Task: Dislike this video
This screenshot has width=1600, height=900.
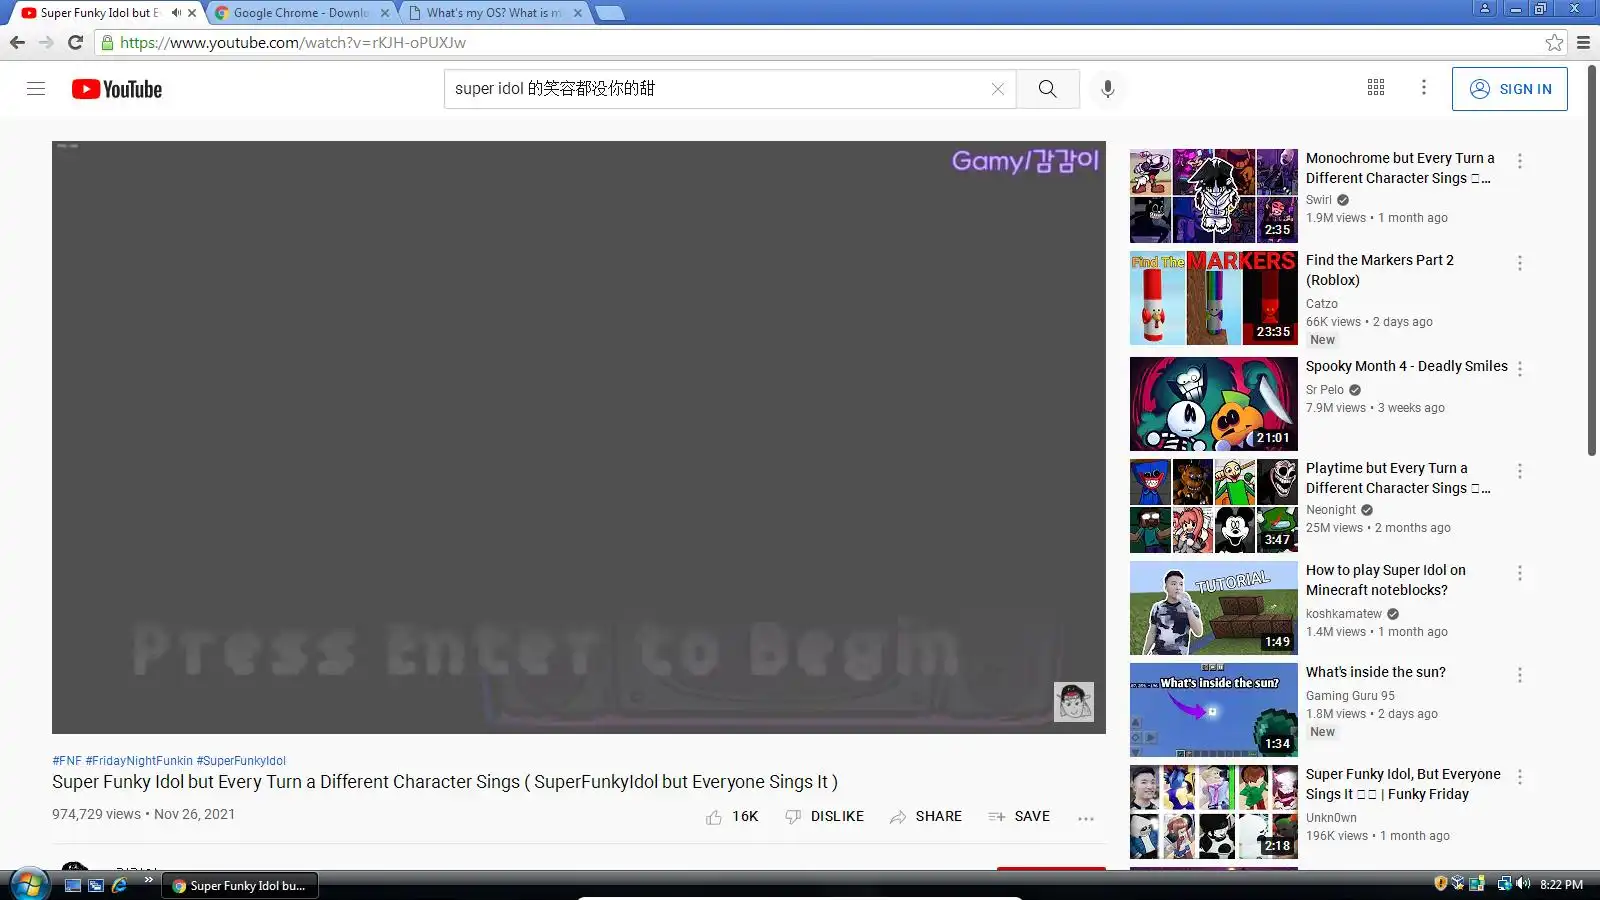Action: 825,816
